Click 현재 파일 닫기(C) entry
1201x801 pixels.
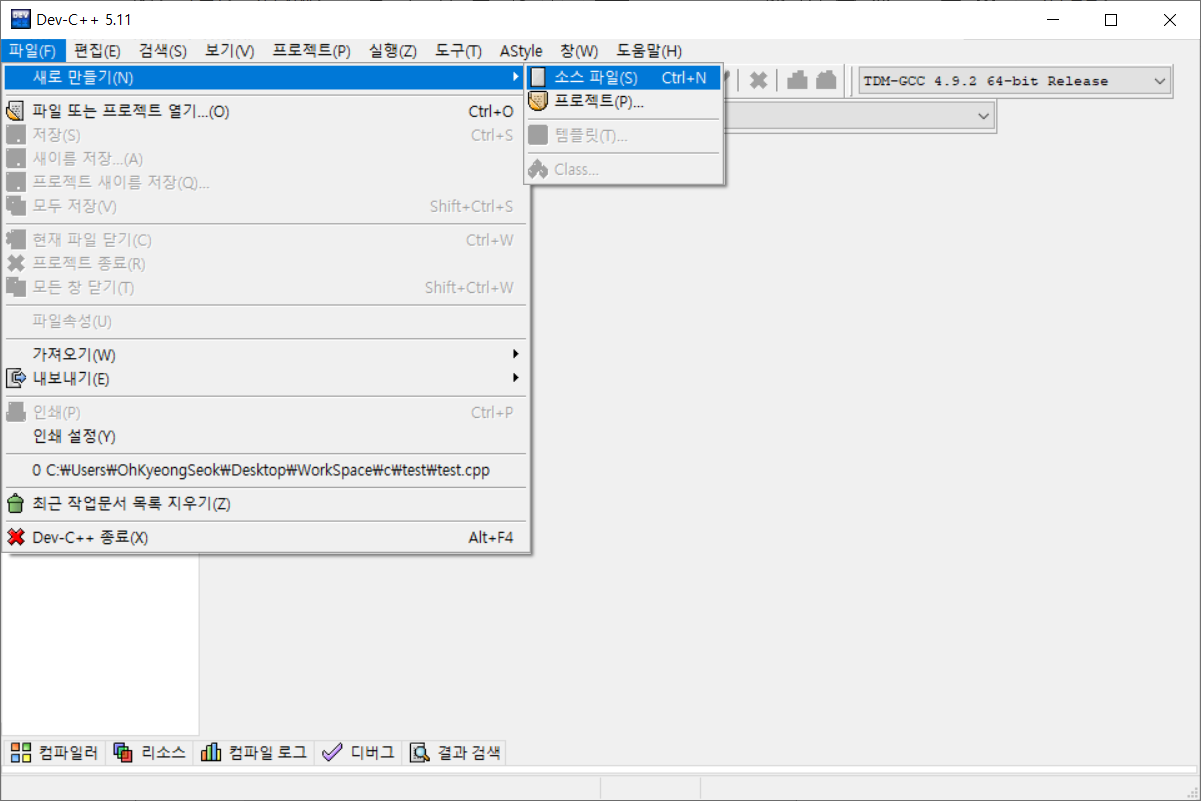(x=266, y=240)
